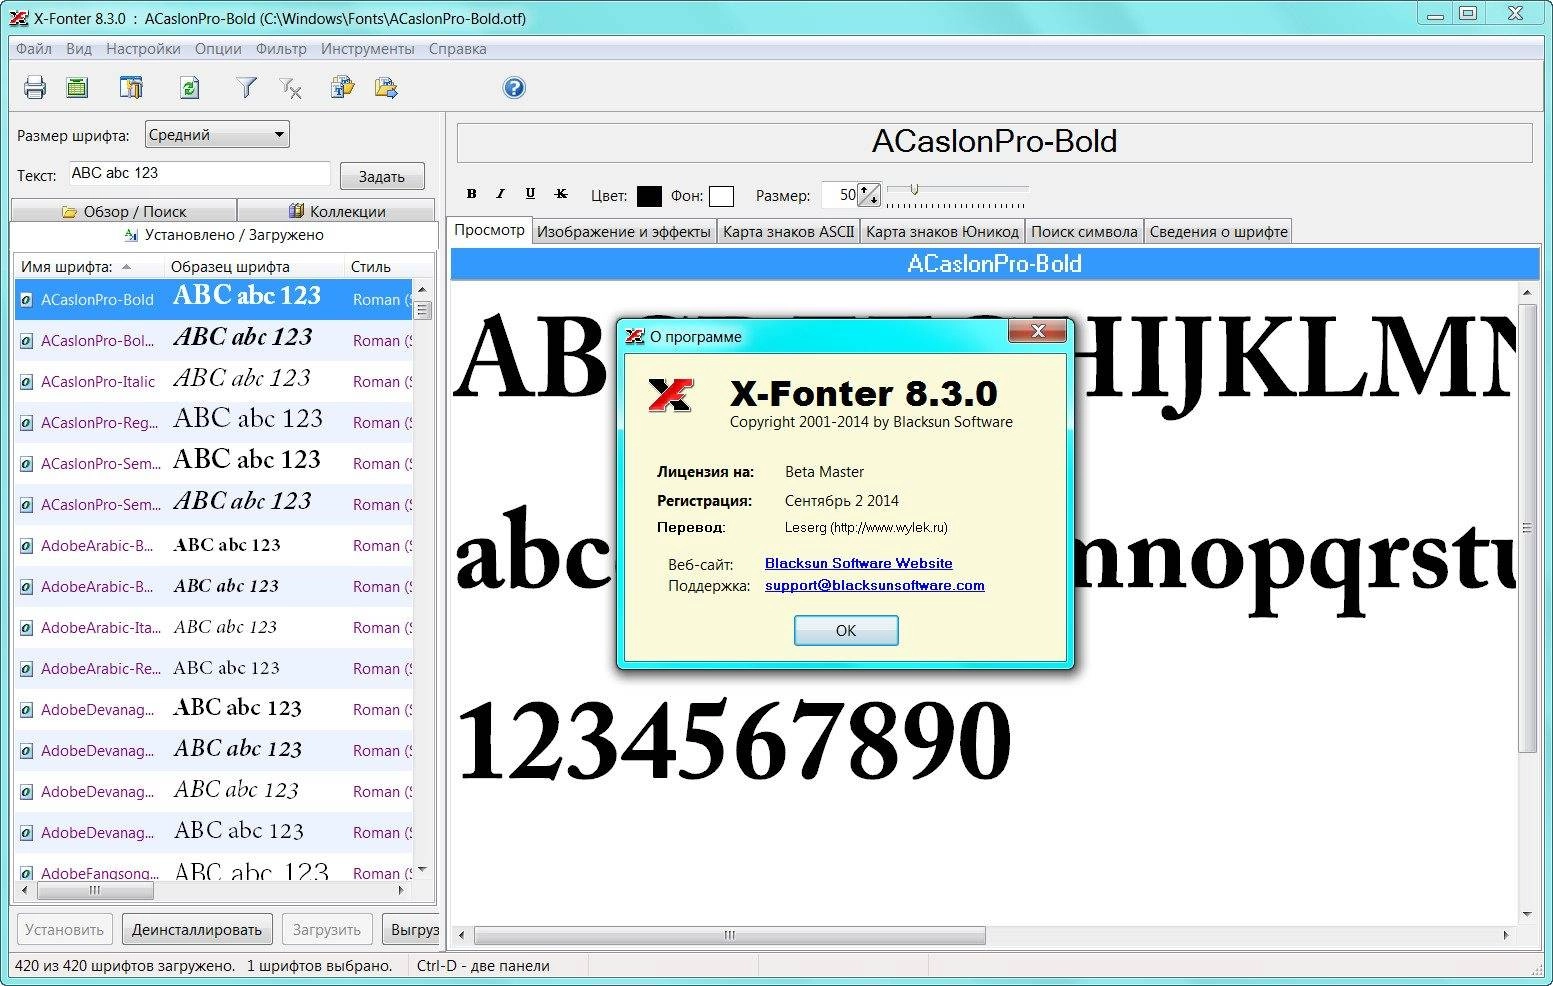
Task: Open the Инструменты menu
Action: pyautogui.click(x=367, y=48)
